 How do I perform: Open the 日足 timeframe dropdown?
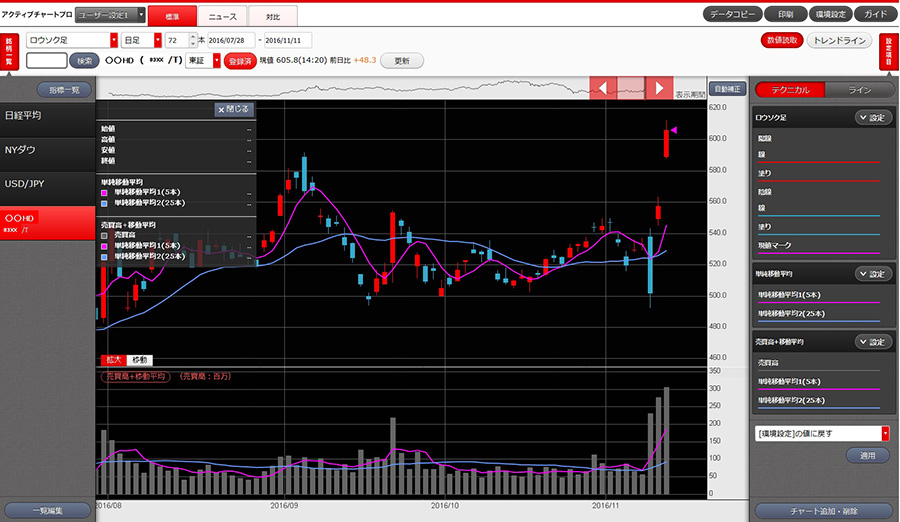point(157,40)
